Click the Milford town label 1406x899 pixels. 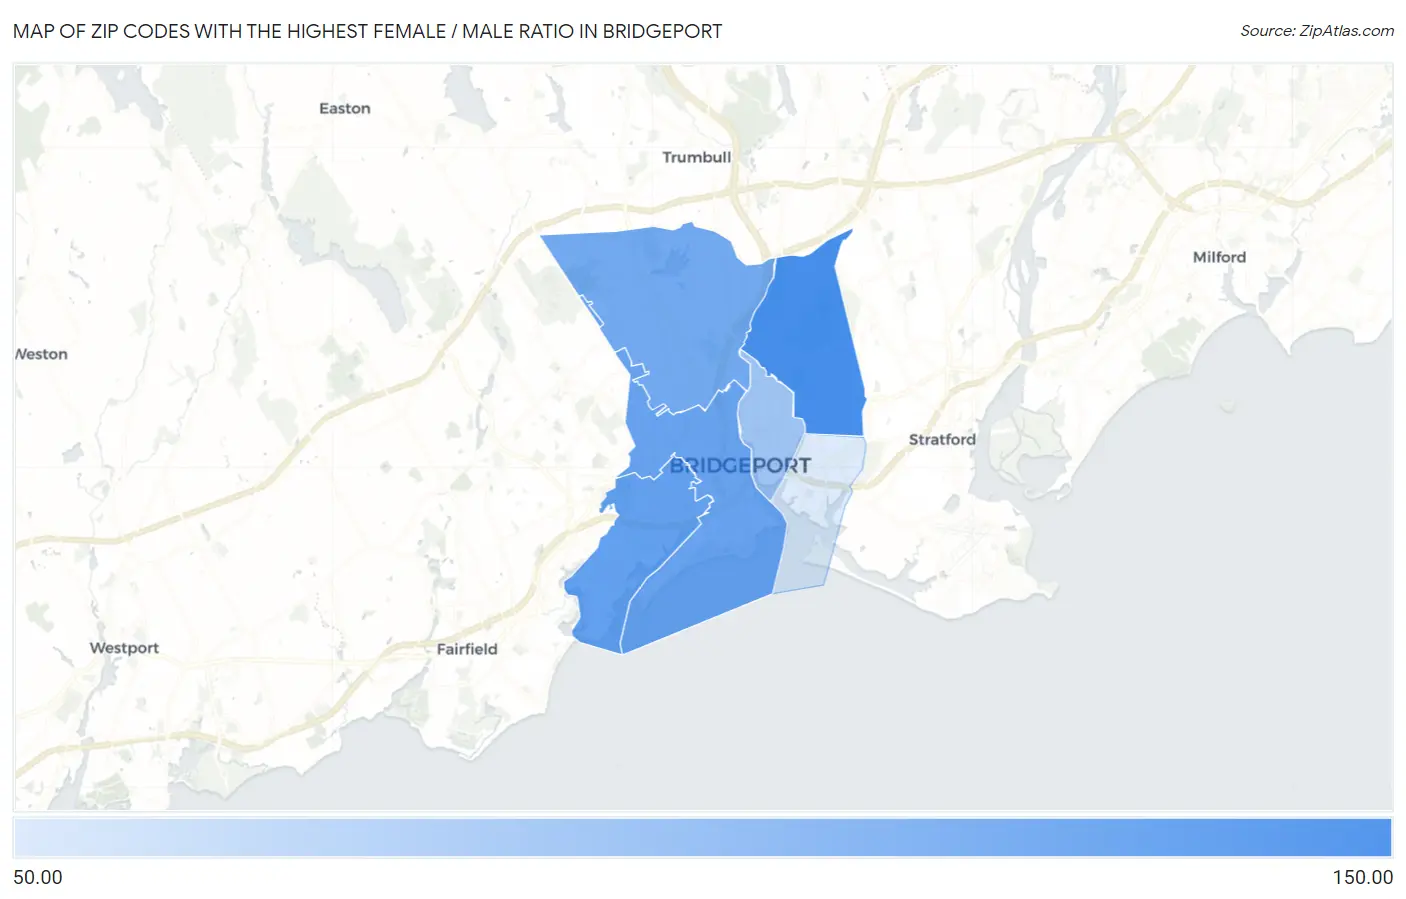pyautogui.click(x=1219, y=257)
